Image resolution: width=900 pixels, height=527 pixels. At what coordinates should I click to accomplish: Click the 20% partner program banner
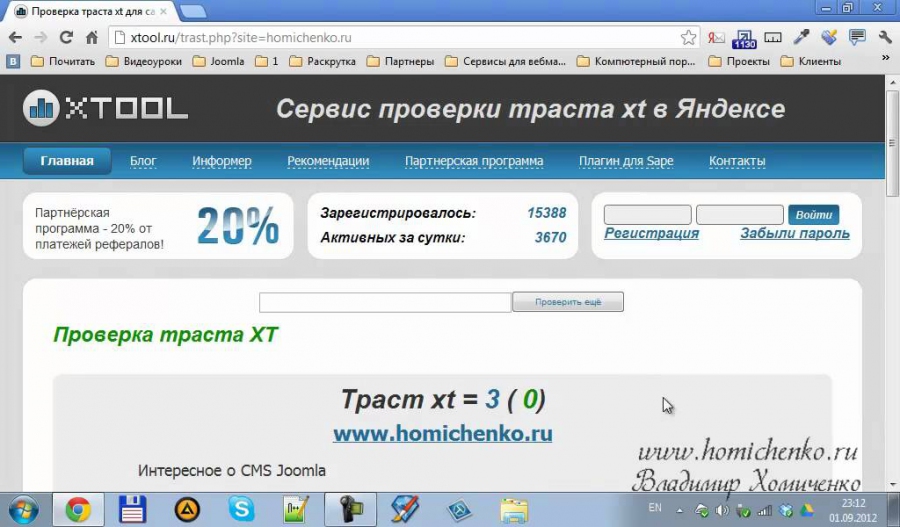coord(158,226)
